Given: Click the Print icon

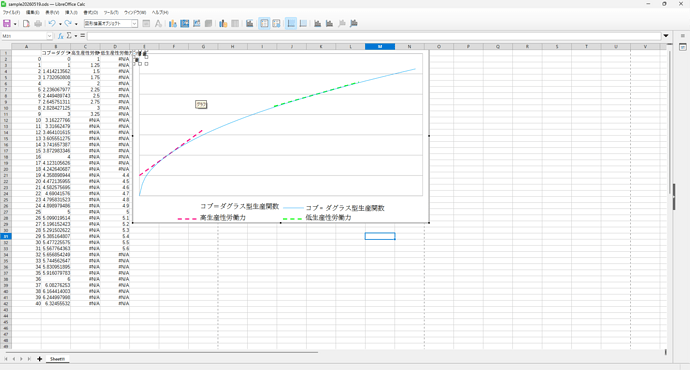Looking at the screenshot, I should (x=38, y=24).
